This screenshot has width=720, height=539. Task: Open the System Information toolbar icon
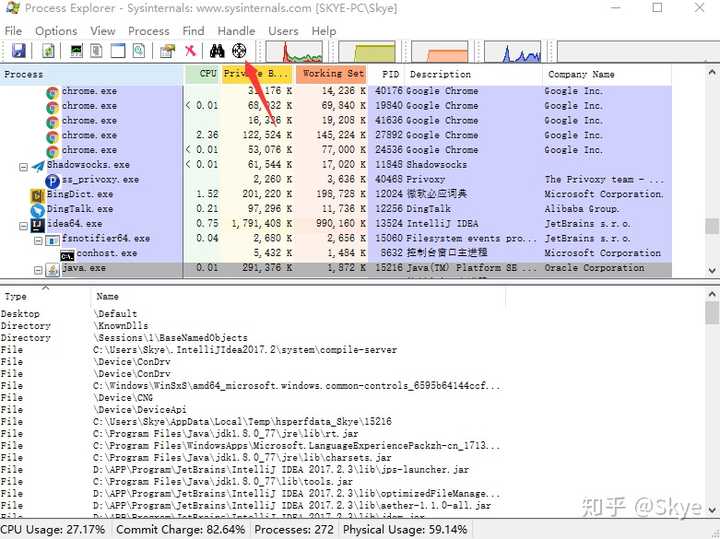tap(76, 51)
